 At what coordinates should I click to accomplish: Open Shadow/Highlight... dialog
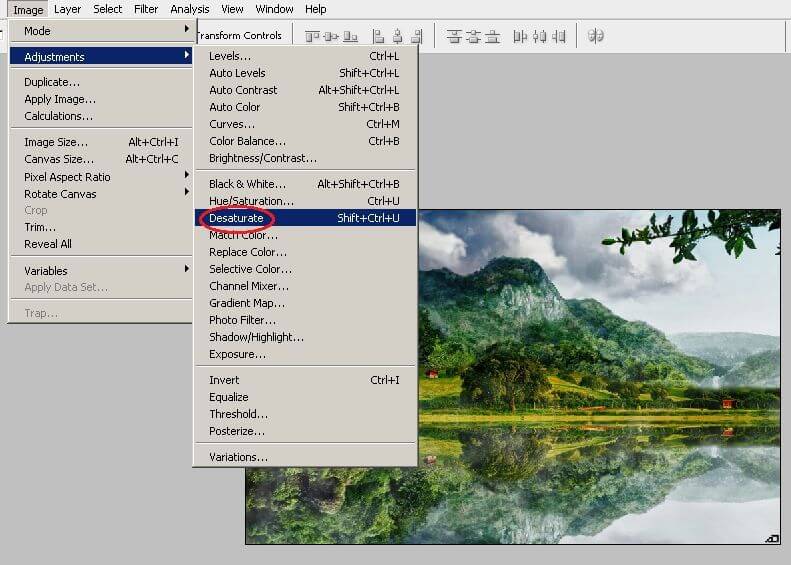306,337
